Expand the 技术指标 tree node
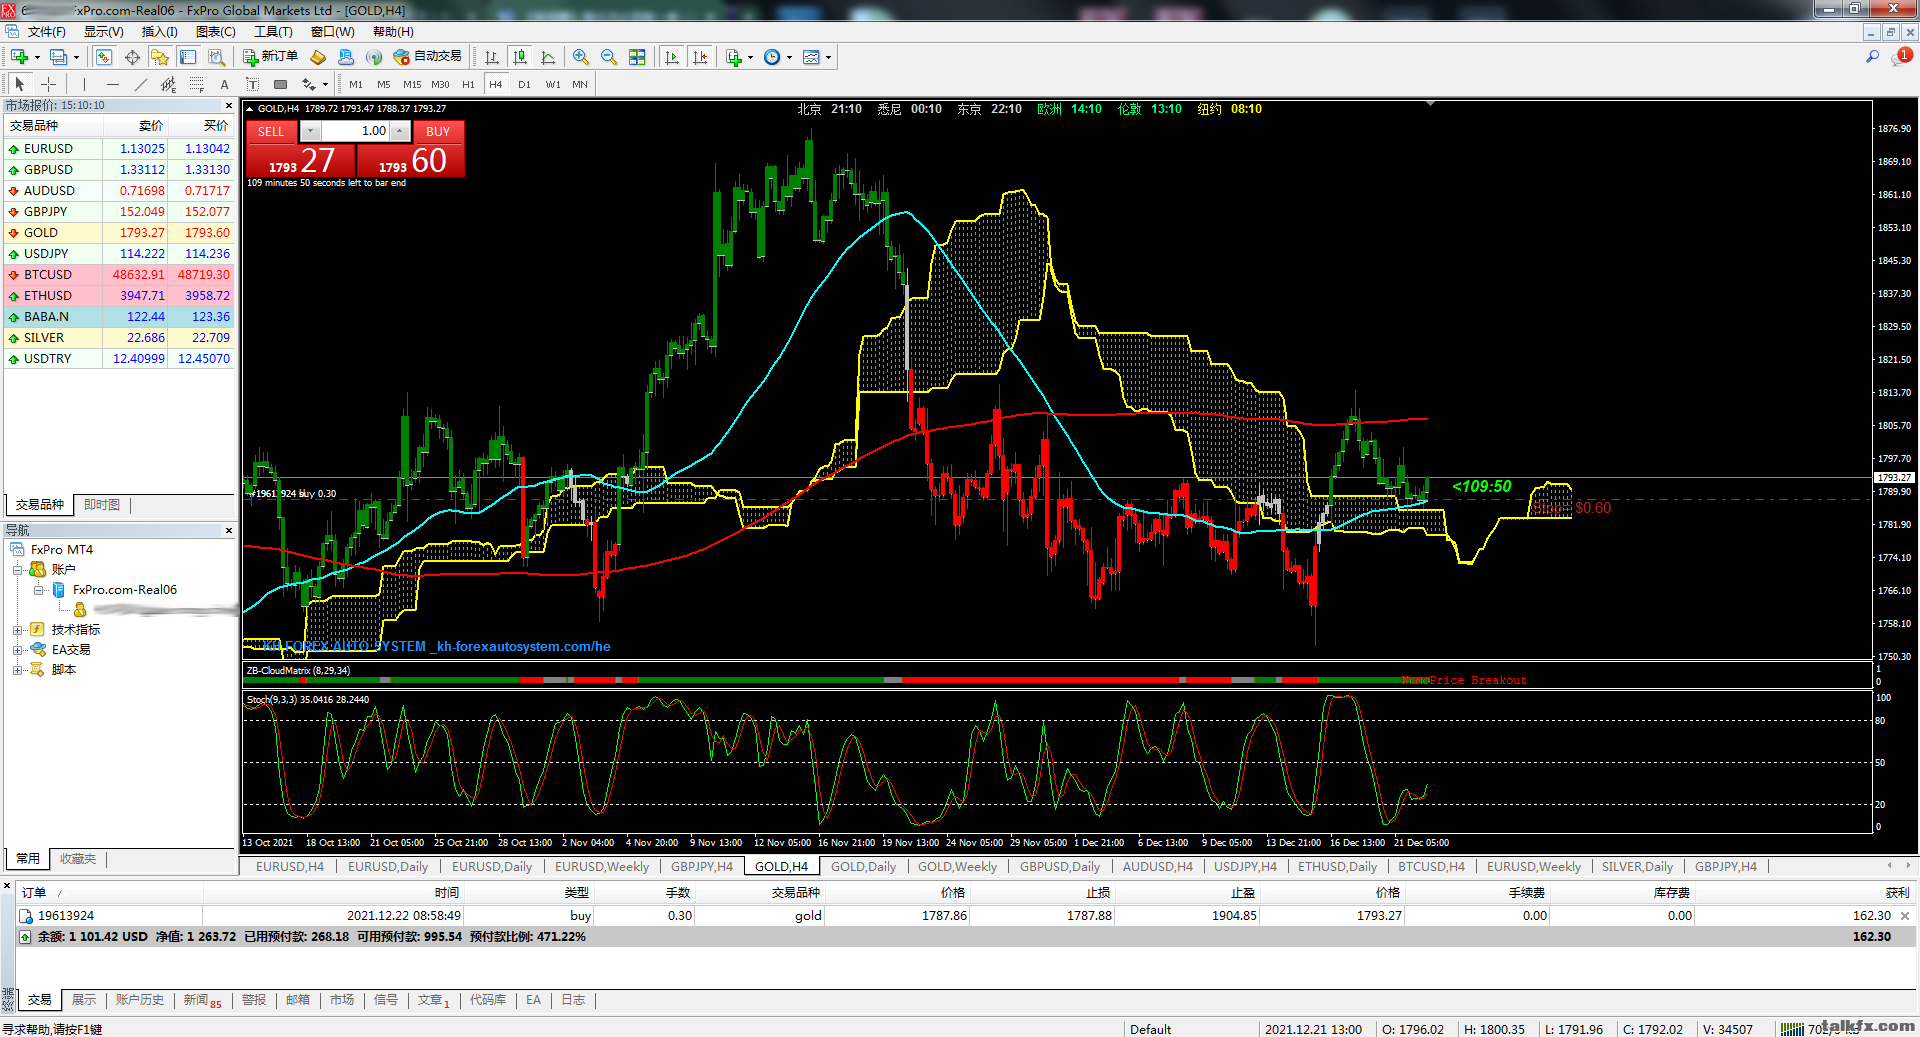 pos(17,630)
